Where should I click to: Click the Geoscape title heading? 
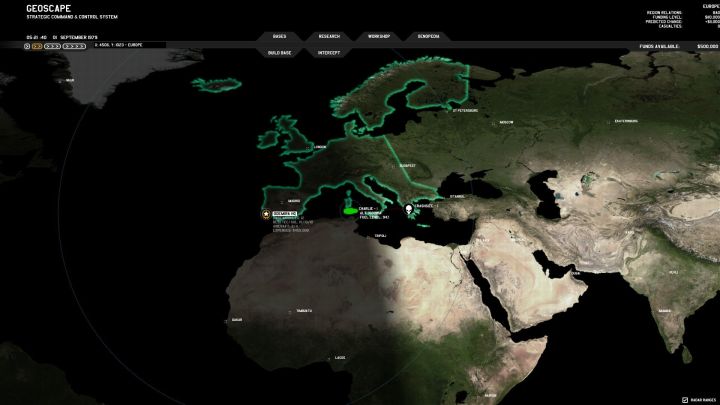[49, 9]
